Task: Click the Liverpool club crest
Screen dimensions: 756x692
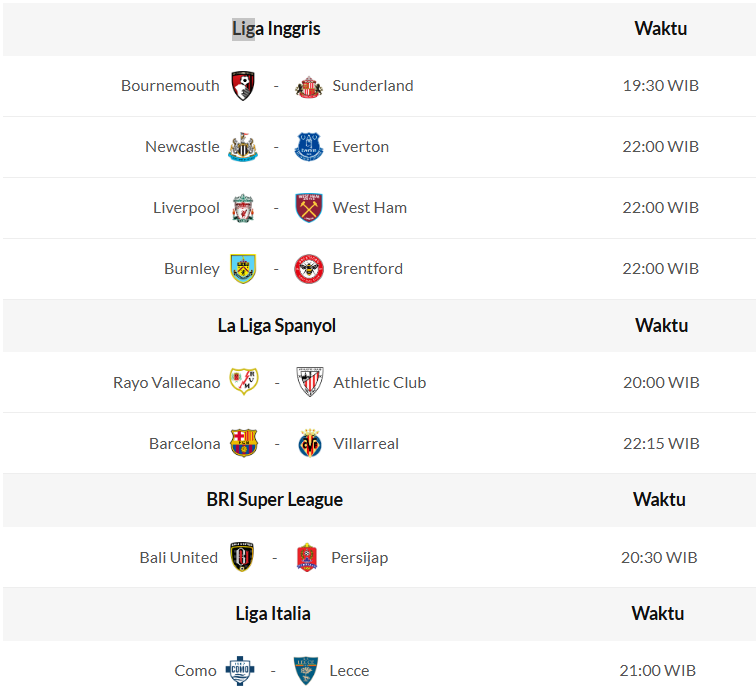Action: [x=243, y=208]
